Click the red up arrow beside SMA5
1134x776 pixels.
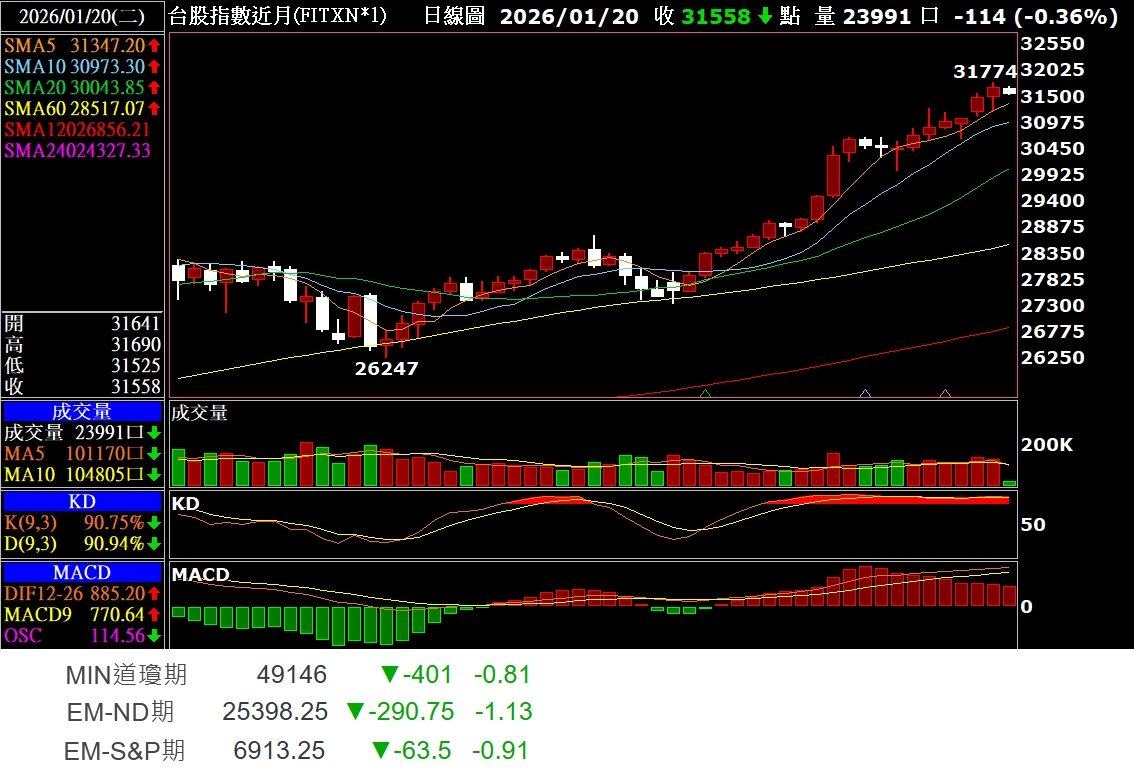[x=154, y=46]
